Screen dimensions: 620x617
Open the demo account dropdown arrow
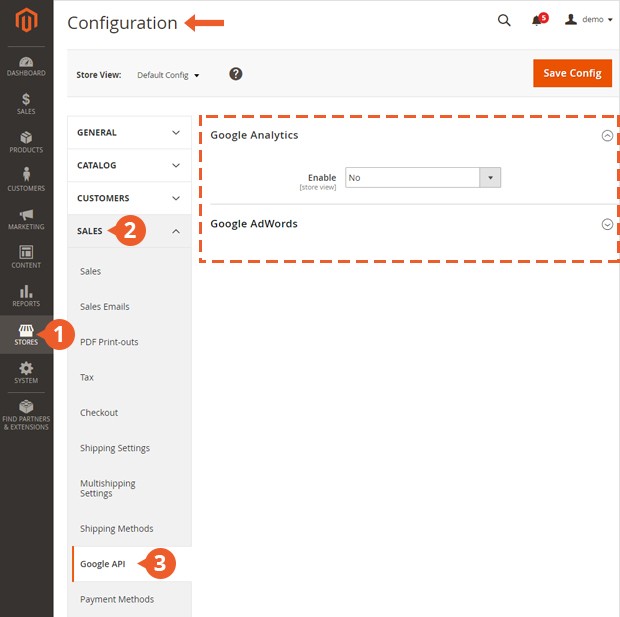coord(610,20)
